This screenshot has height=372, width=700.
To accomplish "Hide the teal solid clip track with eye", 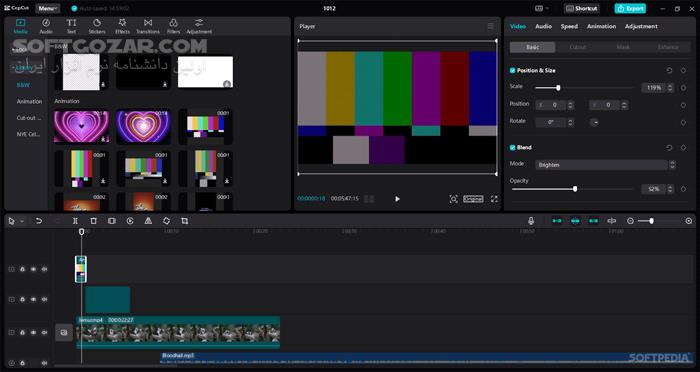I will click(33, 300).
